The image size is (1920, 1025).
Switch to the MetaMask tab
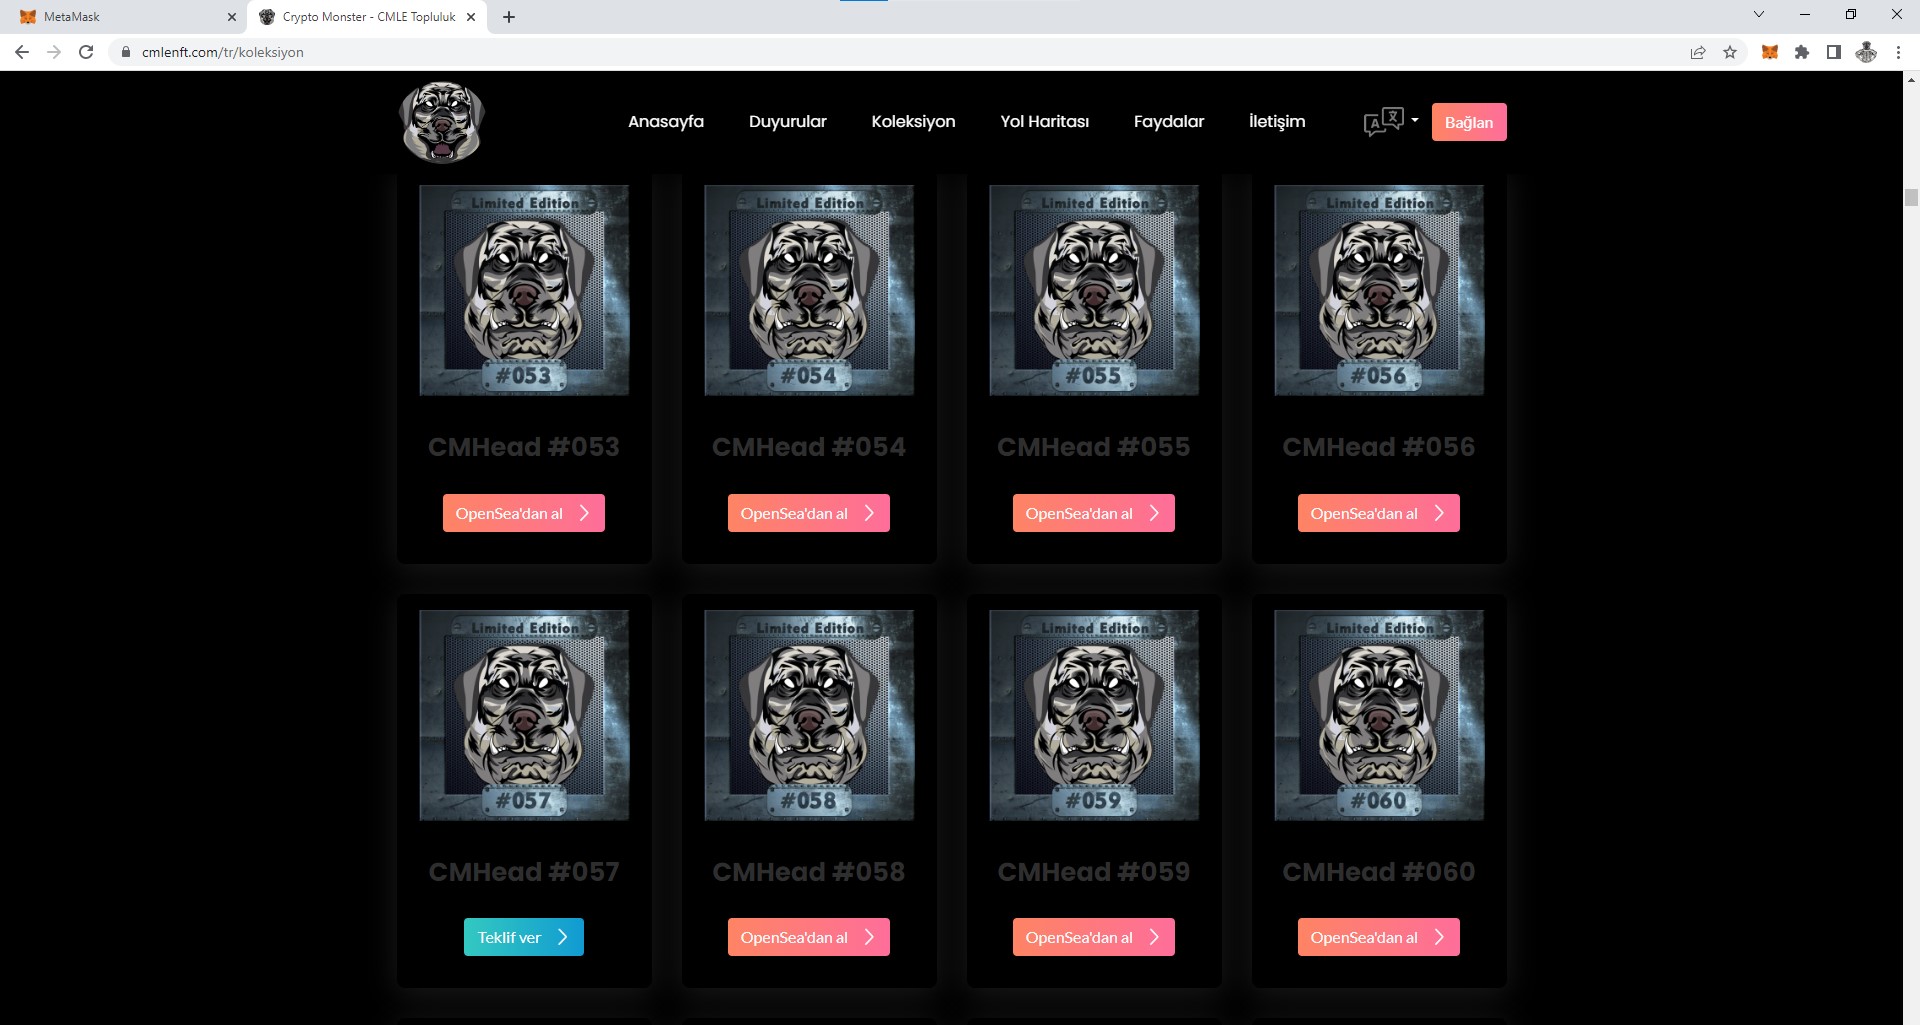point(120,17)
